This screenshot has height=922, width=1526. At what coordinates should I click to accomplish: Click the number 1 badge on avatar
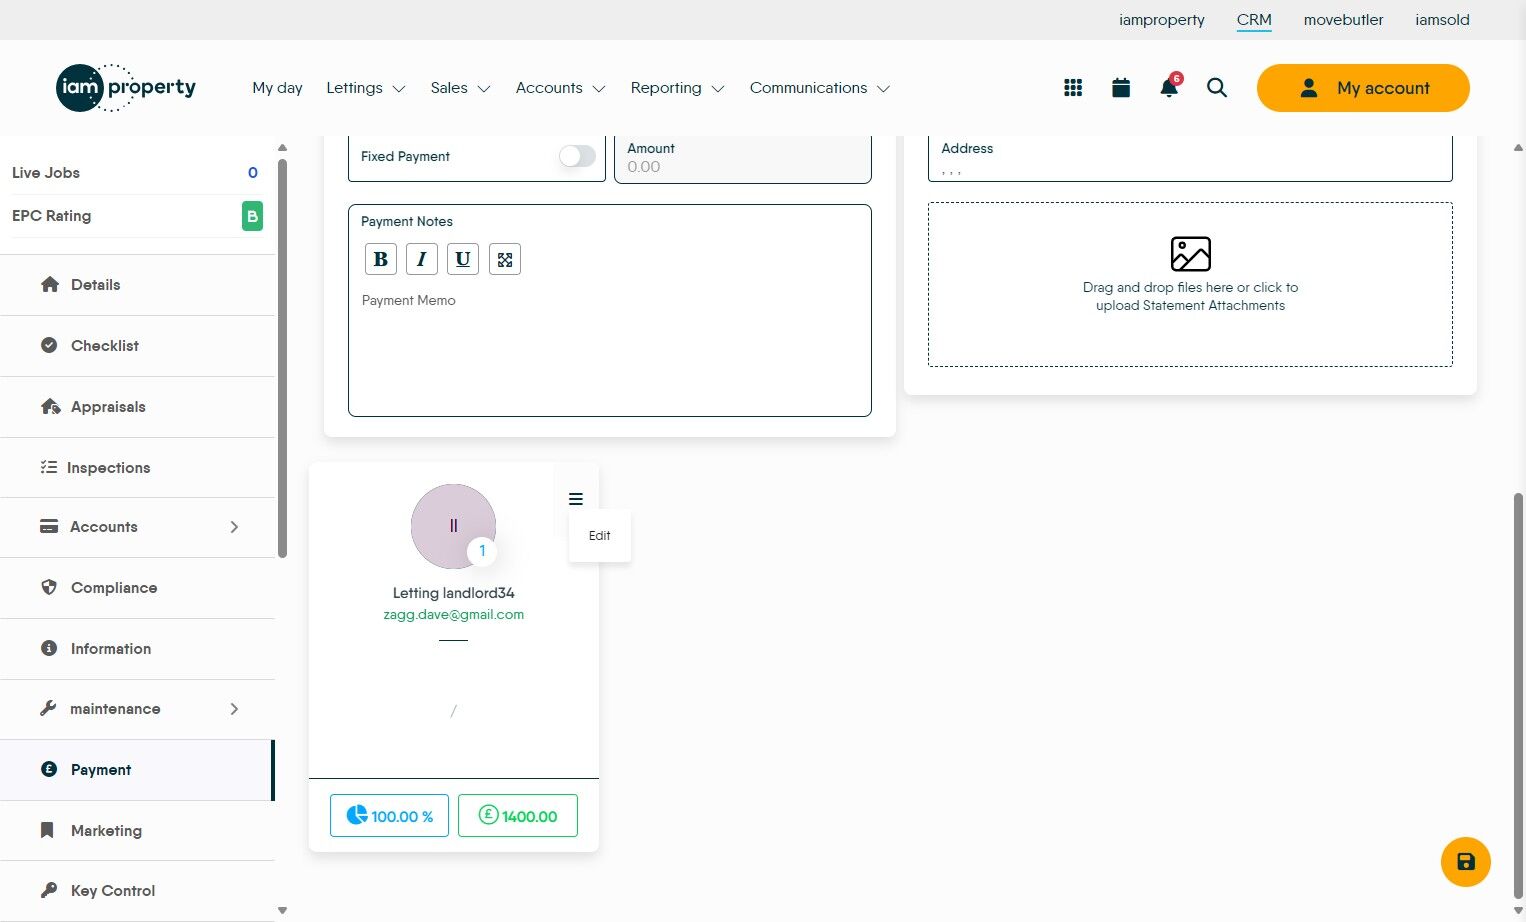point(482,551)
